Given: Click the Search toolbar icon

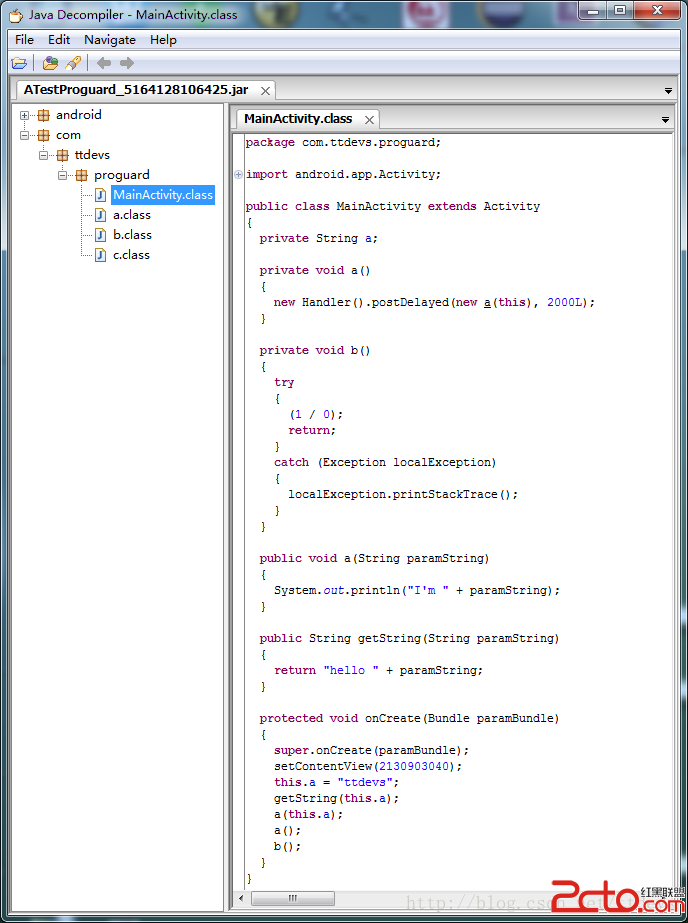Looking at the screenshot, I should (x=73, y=63).
